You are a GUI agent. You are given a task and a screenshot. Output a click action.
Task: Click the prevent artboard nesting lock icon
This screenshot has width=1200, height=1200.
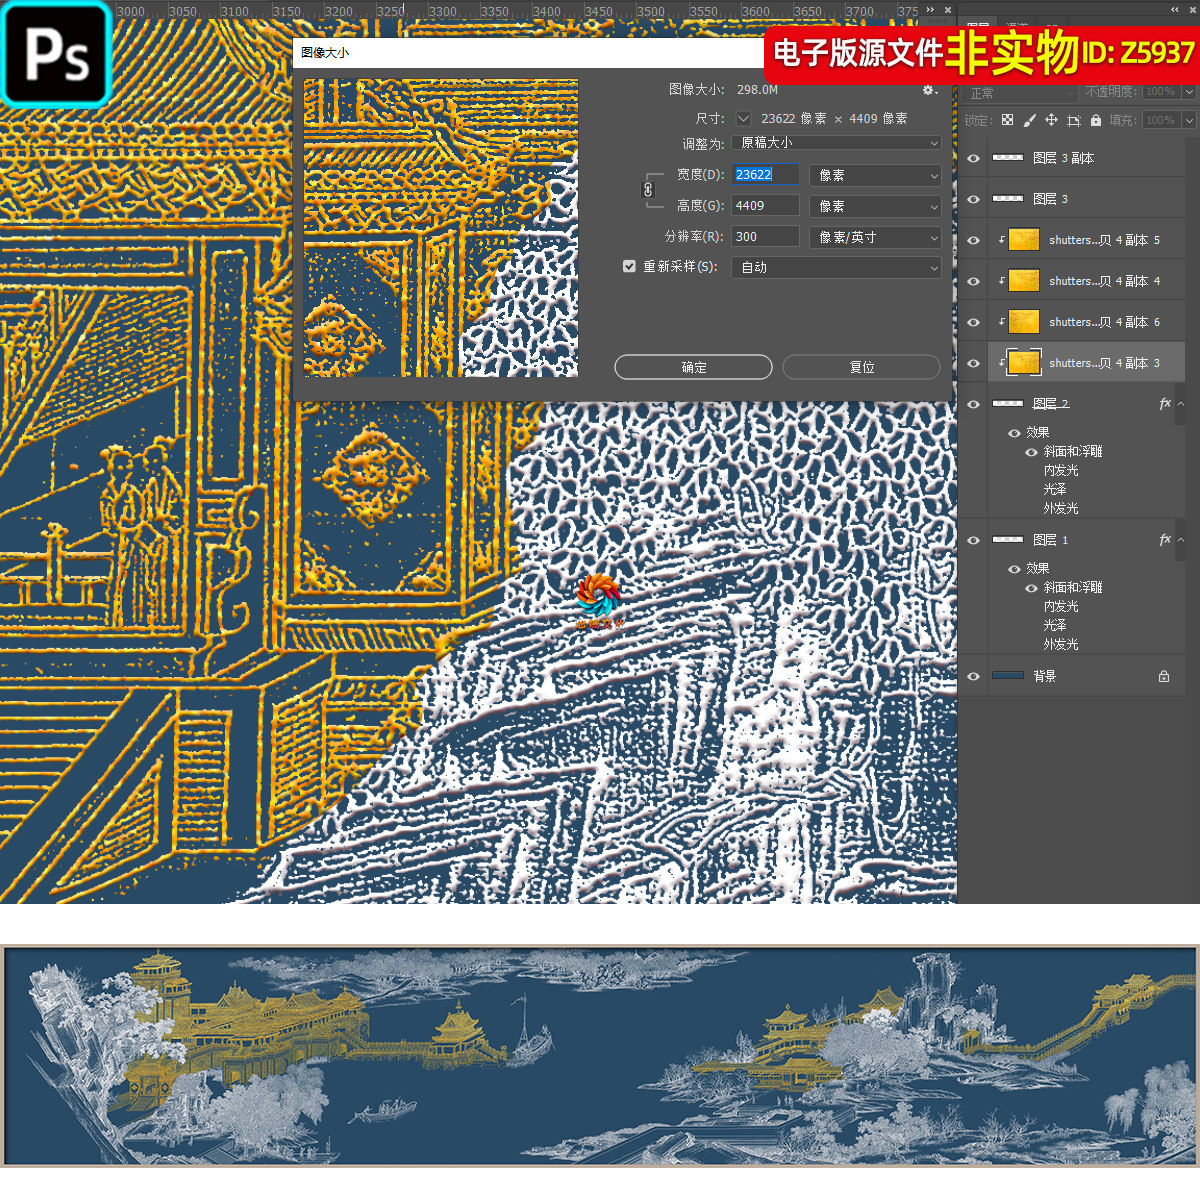[x=1073, y=120]
